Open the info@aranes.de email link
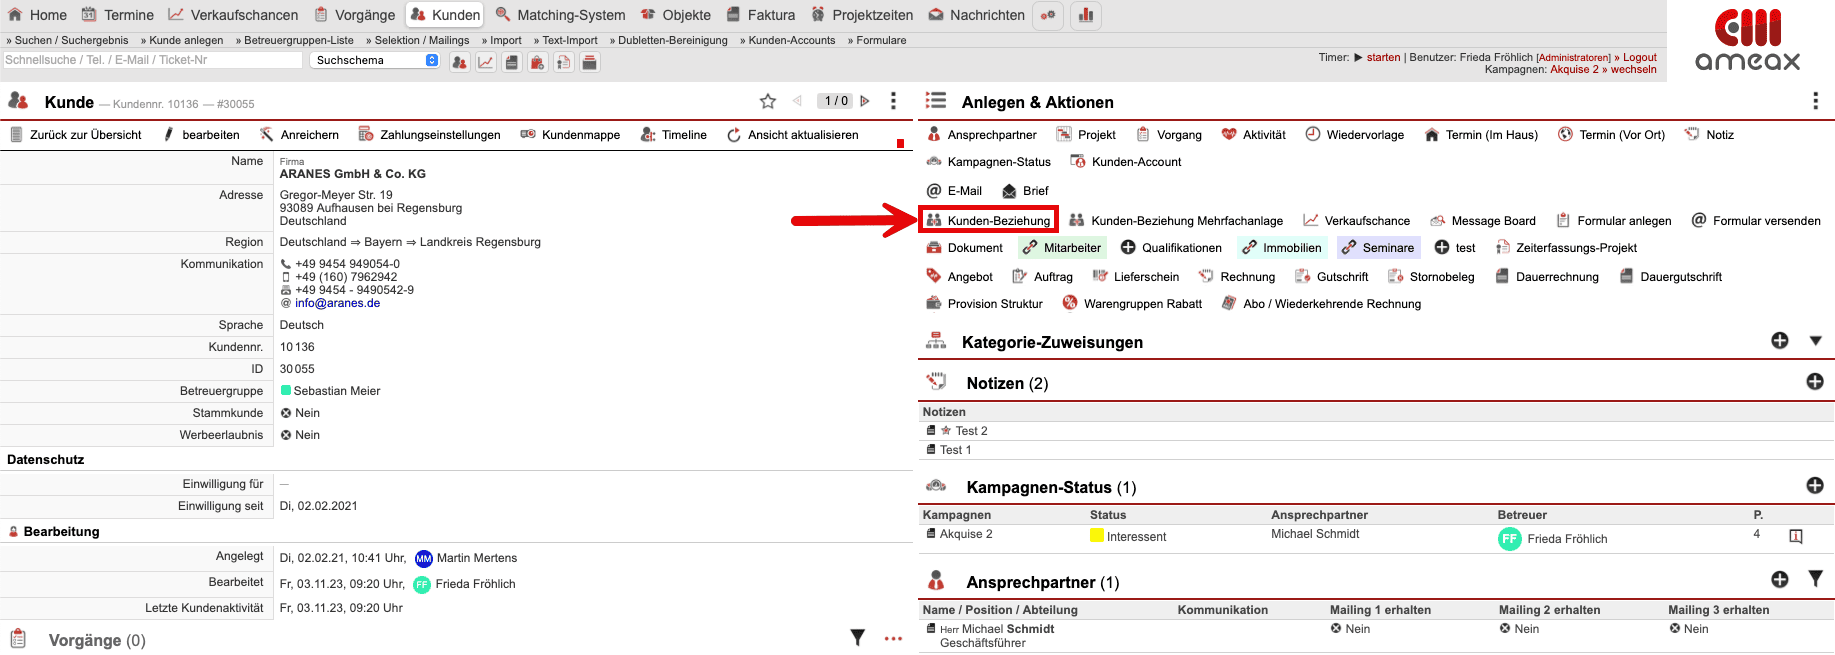 pos(337,303)
